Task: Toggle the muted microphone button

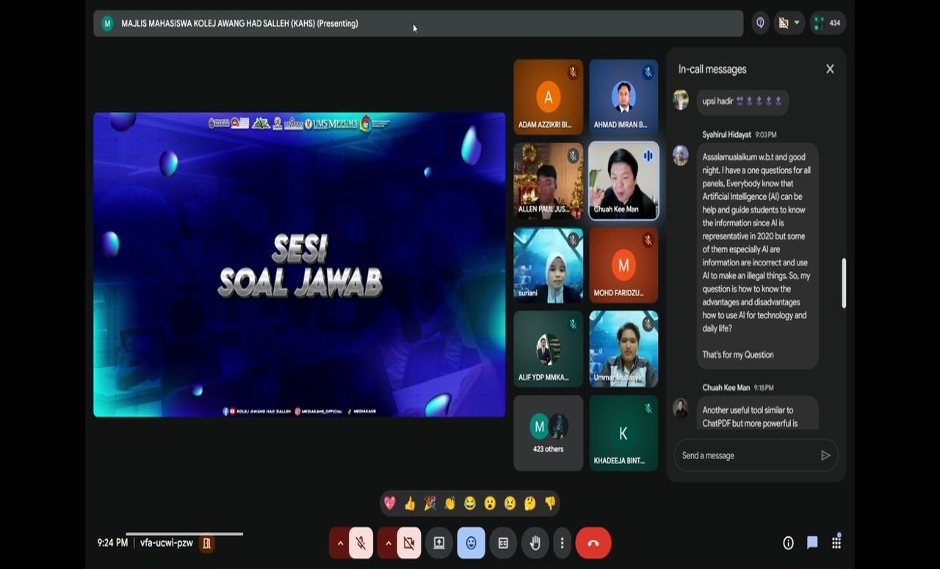Action: tap(361, 543)
